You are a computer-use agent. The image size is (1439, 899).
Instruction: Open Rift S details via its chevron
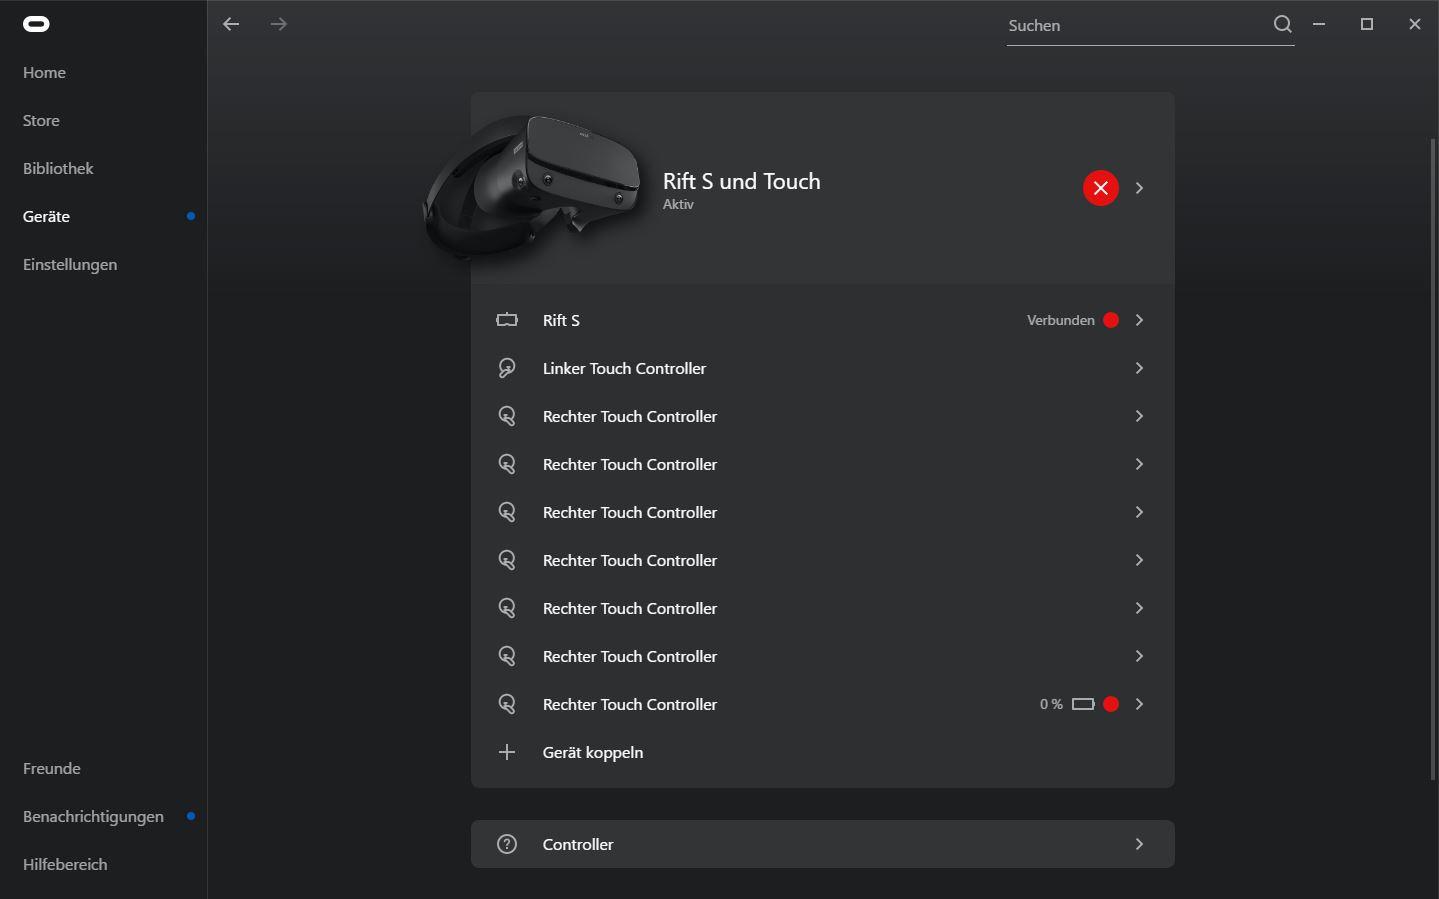tap(1139, 320)
